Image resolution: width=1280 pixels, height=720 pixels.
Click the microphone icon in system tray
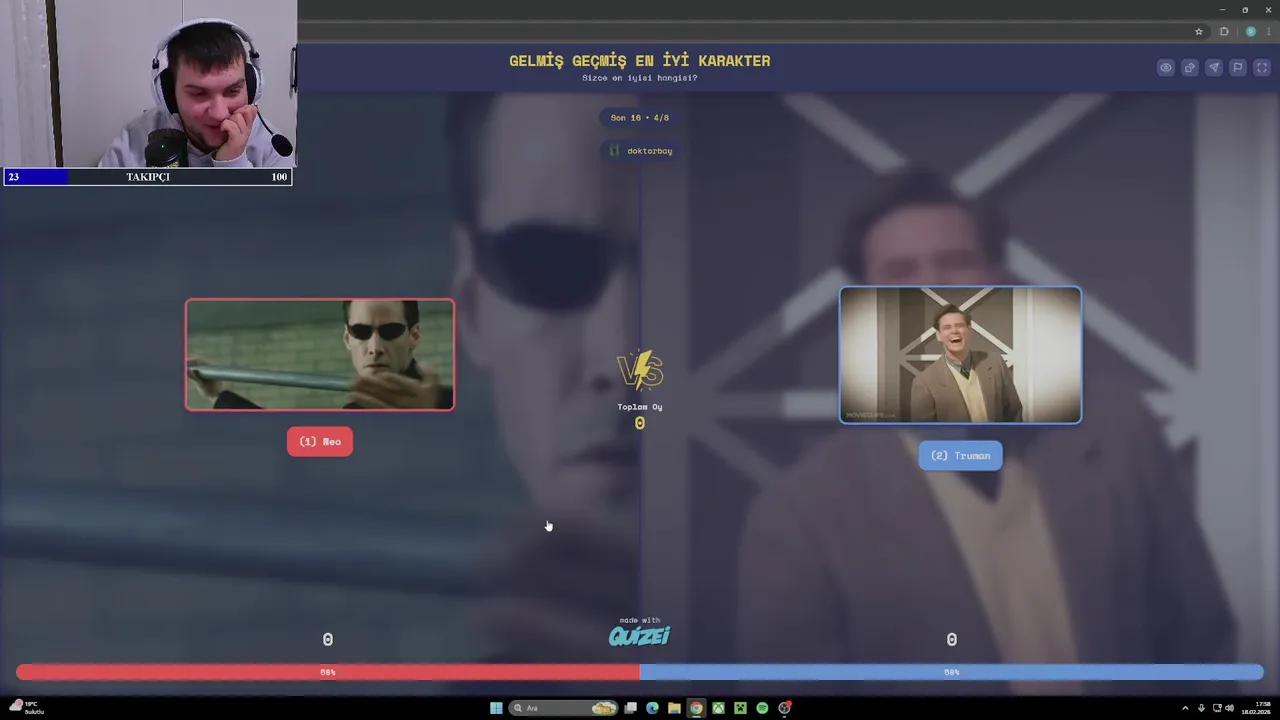coord(1201,708)
